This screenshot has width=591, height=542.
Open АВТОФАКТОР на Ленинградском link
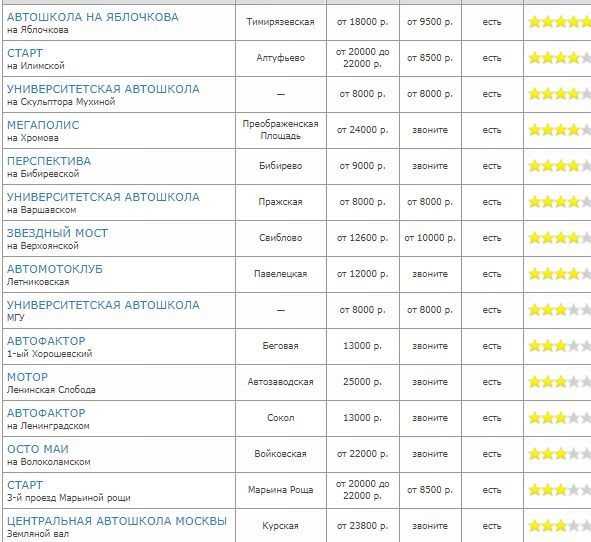coord(46,413)
